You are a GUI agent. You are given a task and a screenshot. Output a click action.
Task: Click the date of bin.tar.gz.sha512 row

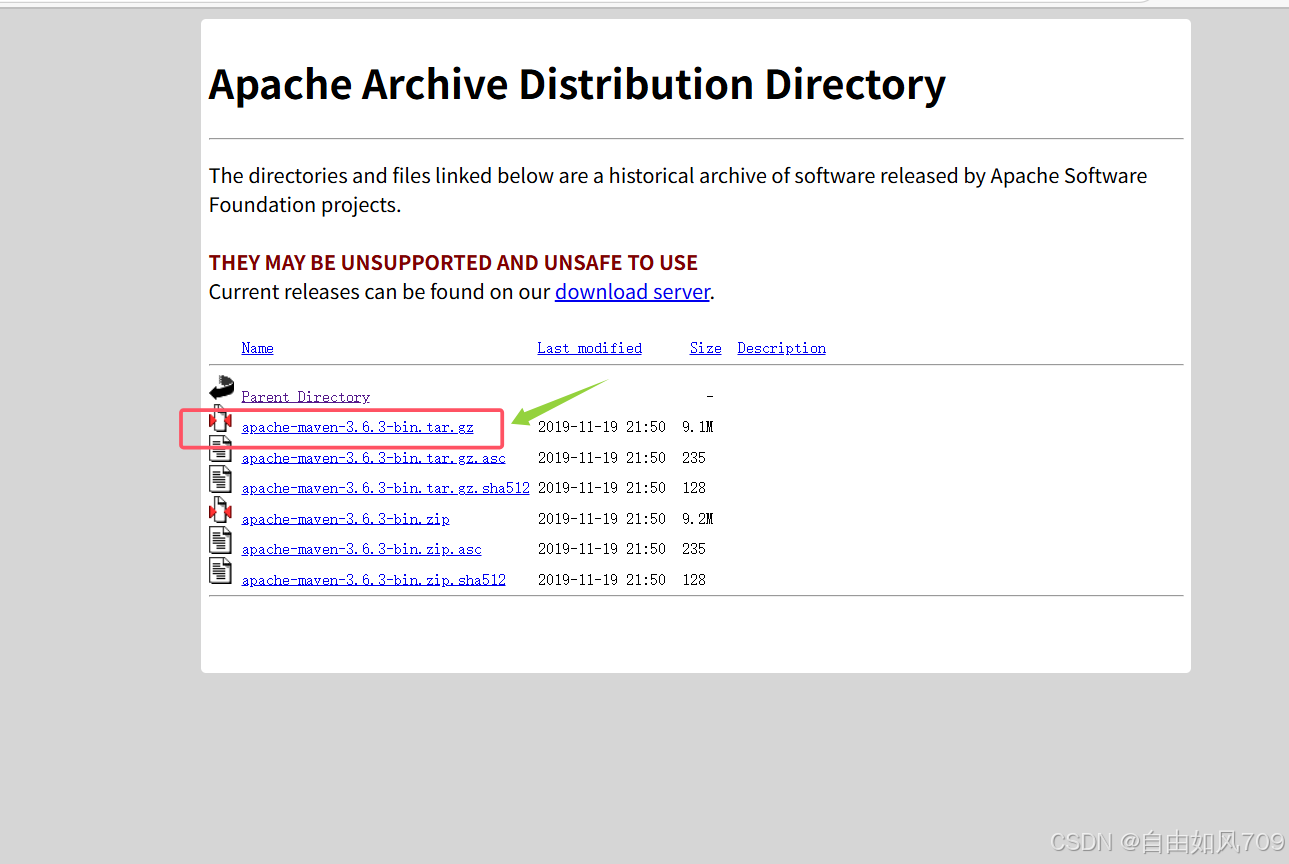(x=601, y=488)
